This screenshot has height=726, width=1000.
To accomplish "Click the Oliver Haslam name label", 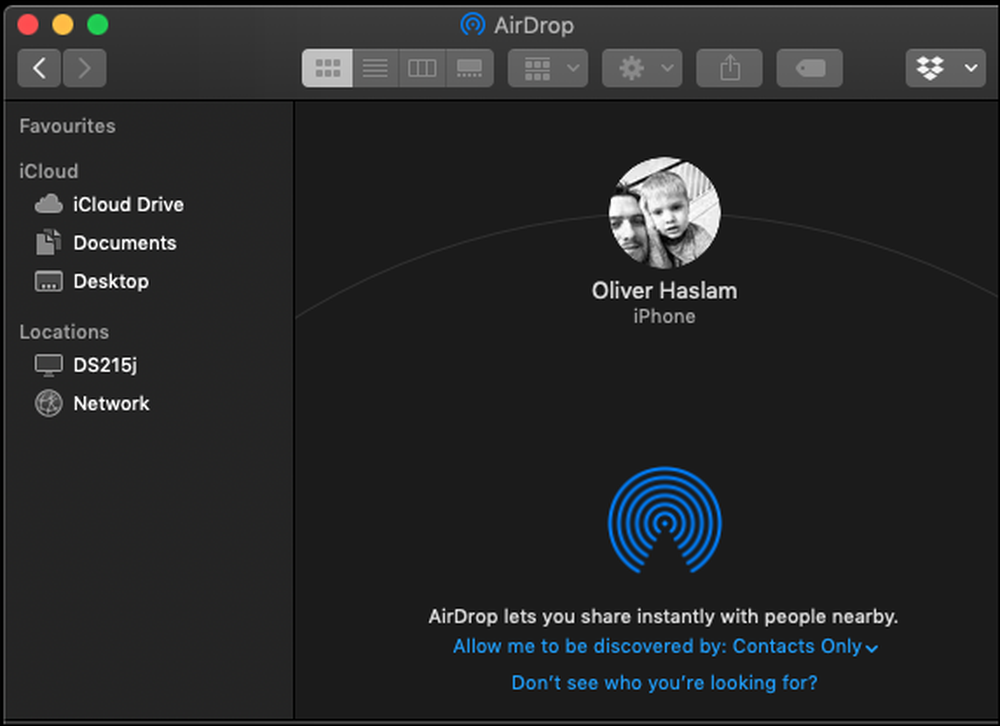I will pyautogui.click(x=665, y=291).
